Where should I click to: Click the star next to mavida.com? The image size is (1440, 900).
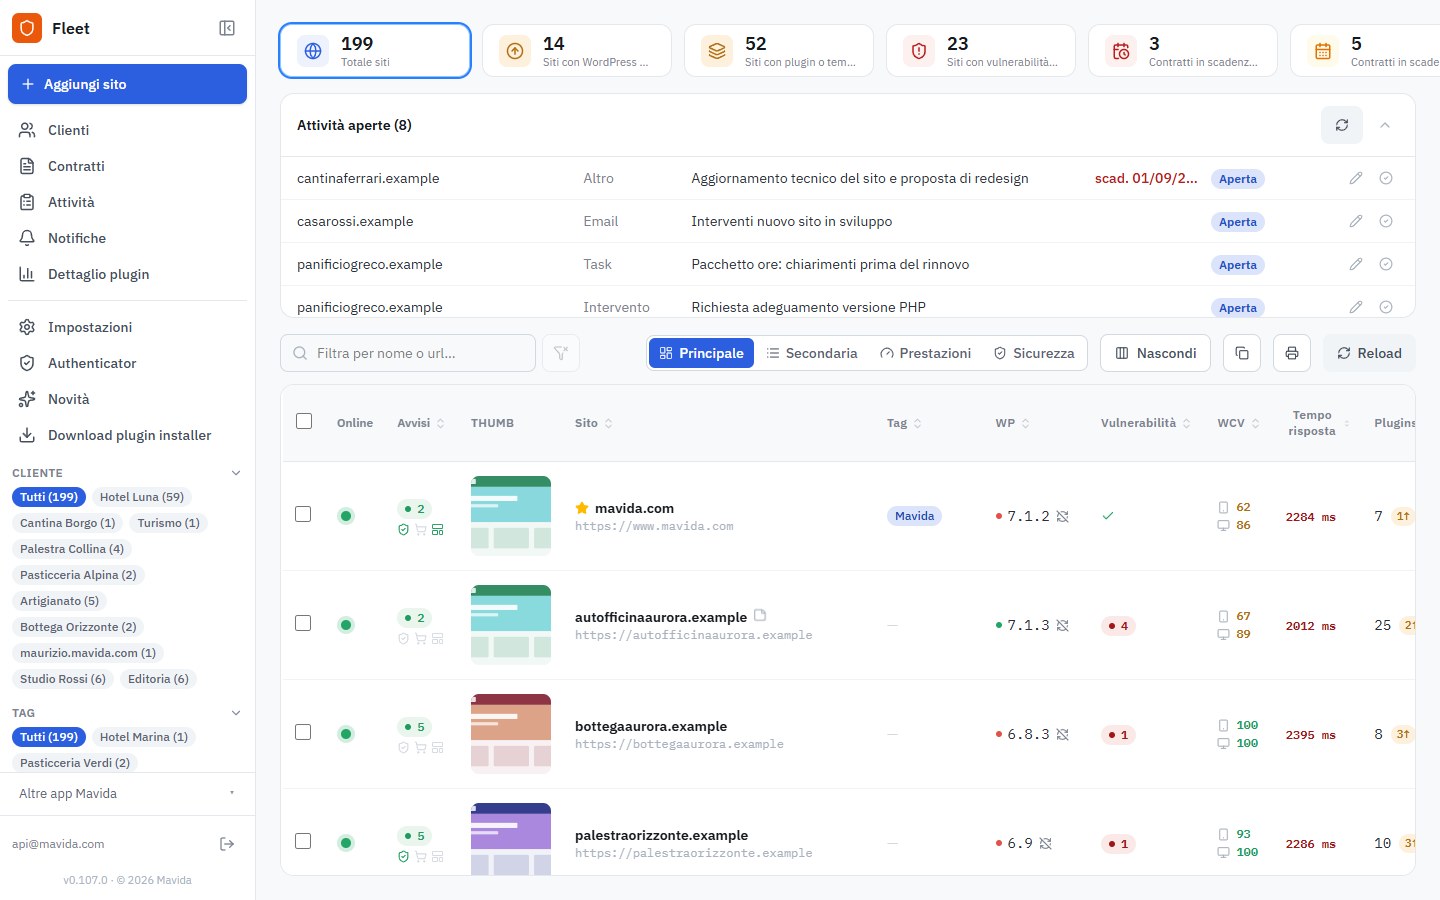pos(582,508)
